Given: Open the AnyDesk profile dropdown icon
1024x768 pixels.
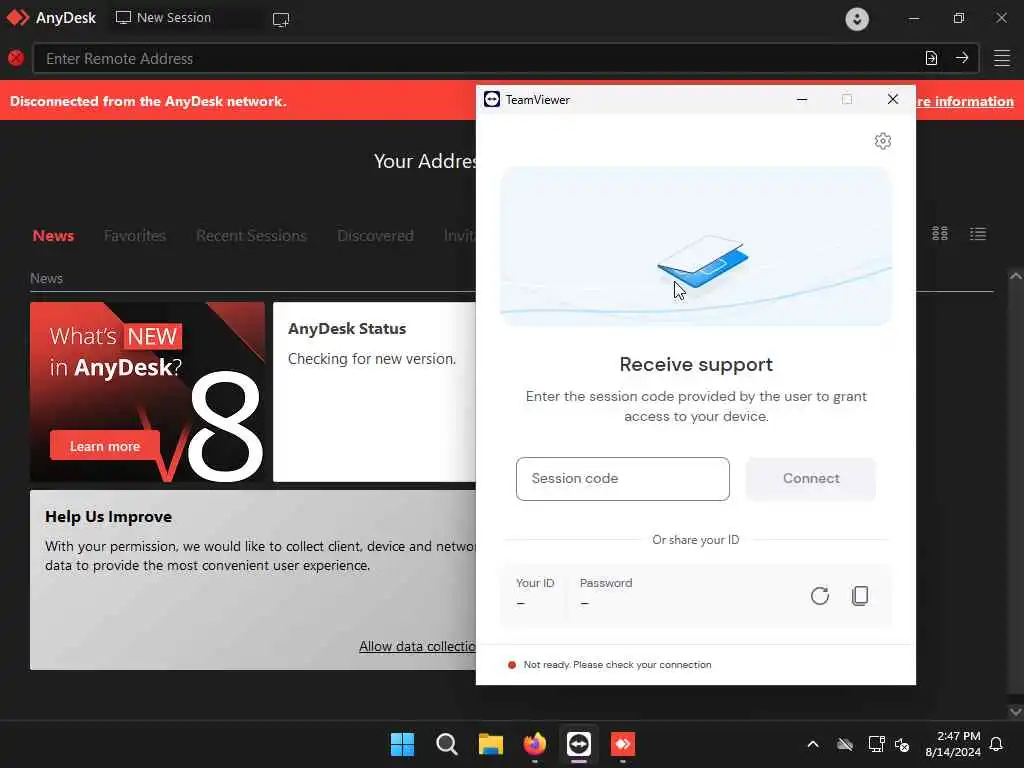Looking at the screenshot, I should [857, 18].
